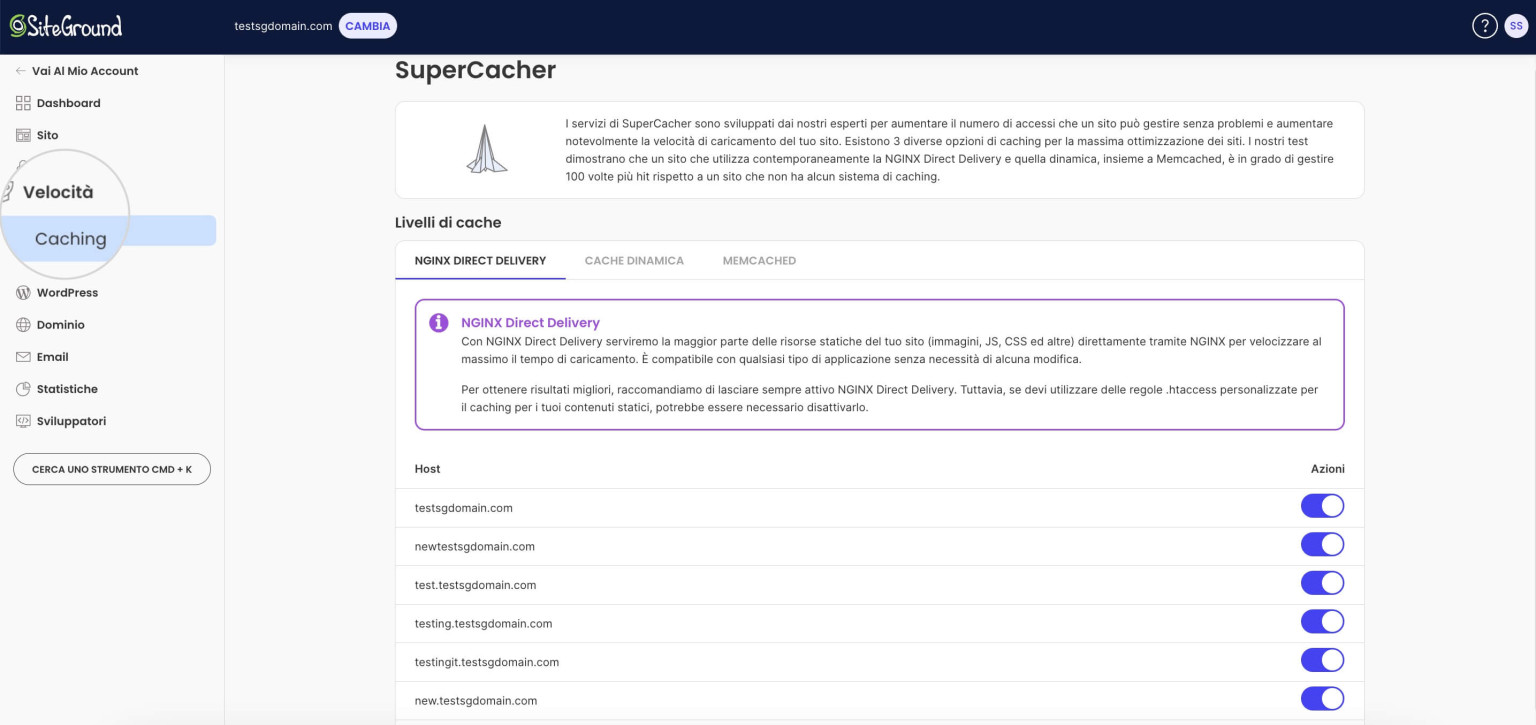Click the Dominio globe icon
The image size is (1536, 725).
pos(23,325)
